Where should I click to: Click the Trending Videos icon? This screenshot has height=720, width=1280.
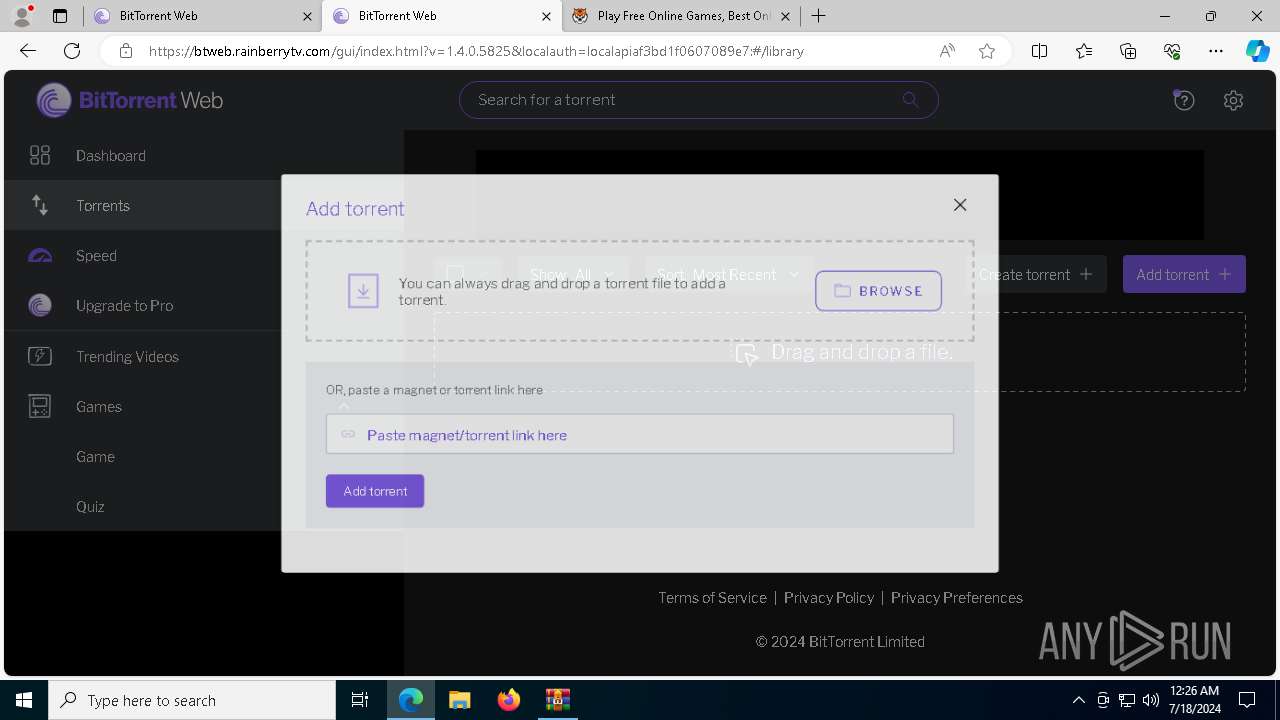[x=40, y=356]
